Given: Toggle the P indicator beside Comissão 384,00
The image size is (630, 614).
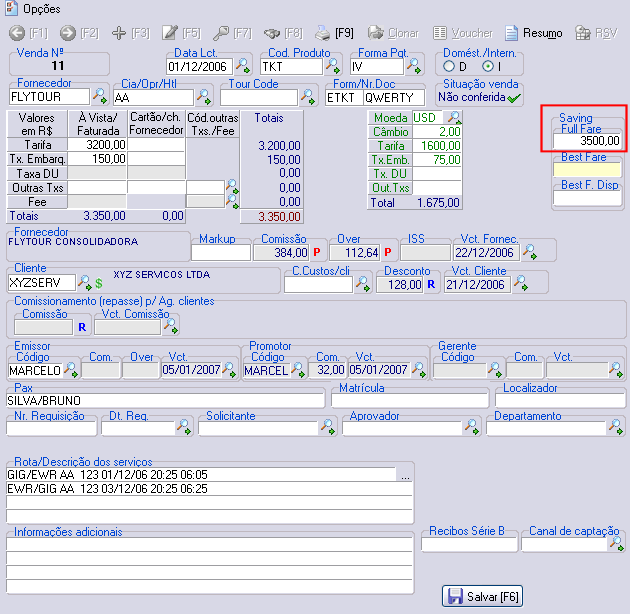Looking at the screenshot, I should pyautogui.click(x=317, y=252).
